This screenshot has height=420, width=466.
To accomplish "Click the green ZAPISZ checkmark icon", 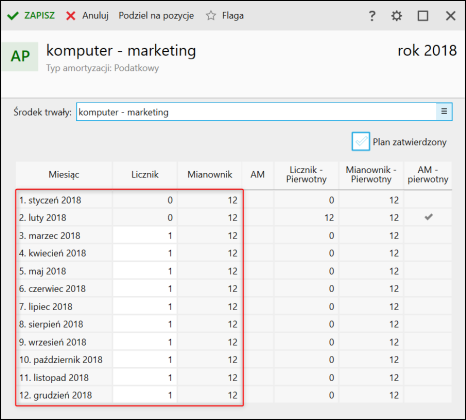I will (13, 16).
